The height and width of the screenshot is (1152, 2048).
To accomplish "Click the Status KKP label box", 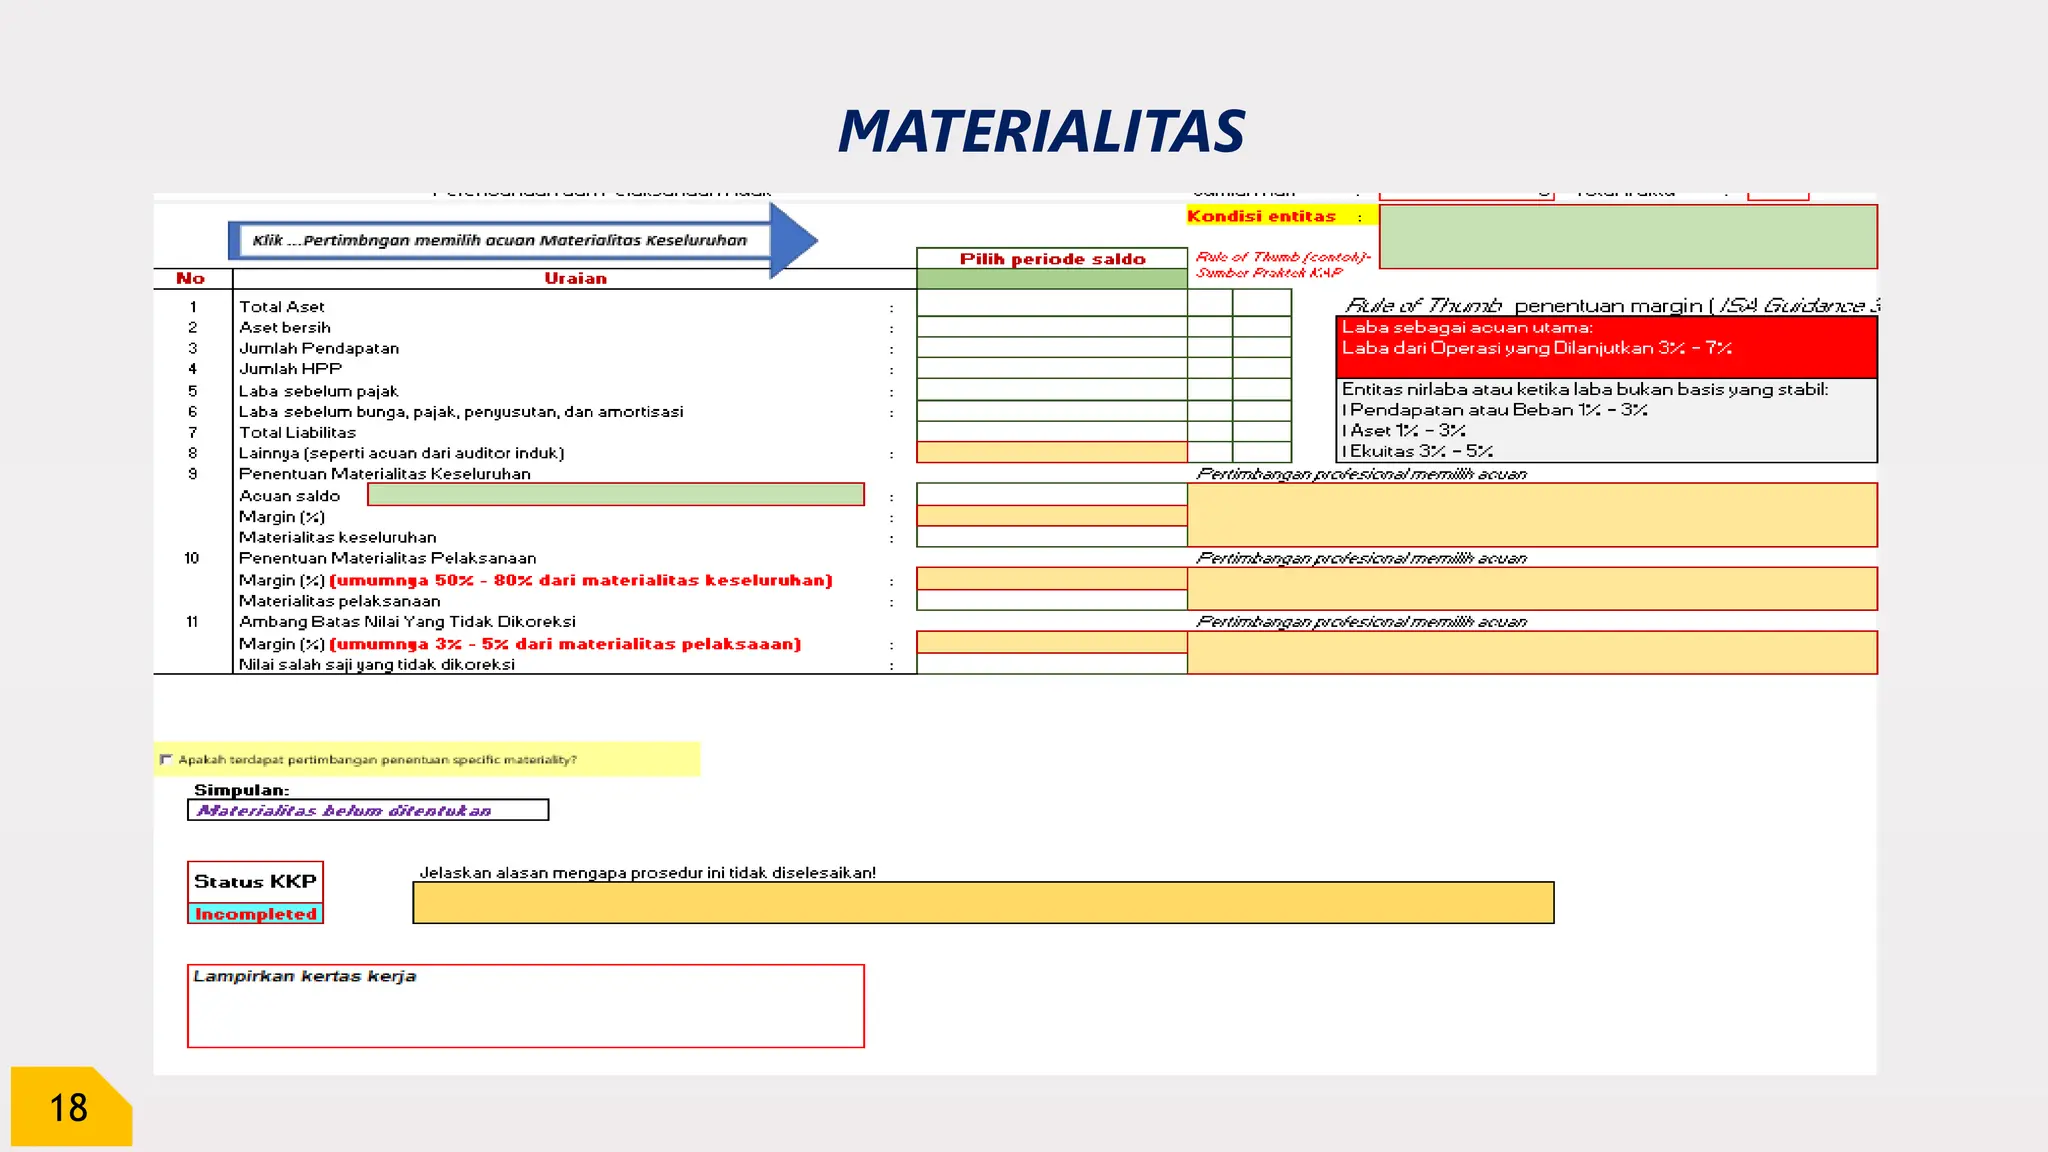I will (255, 882).
